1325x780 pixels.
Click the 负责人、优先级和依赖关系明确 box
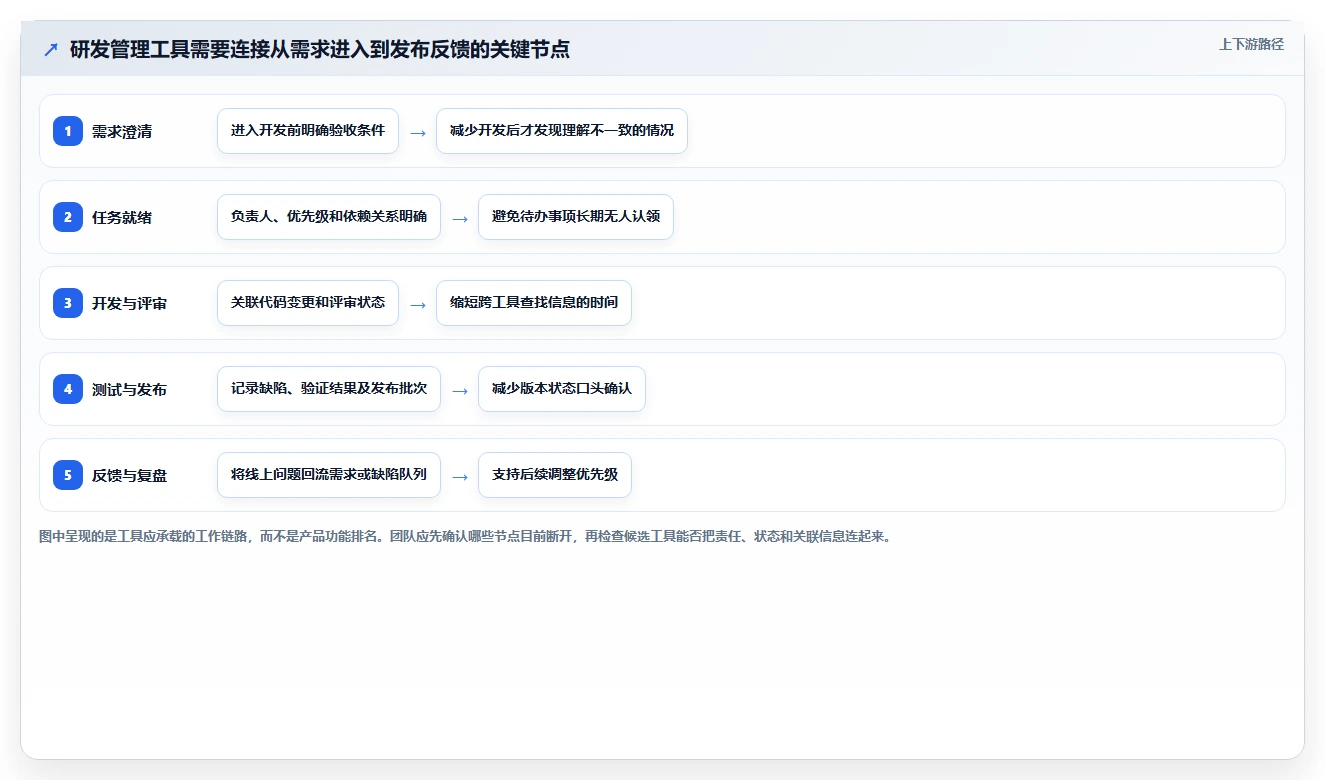329,217
